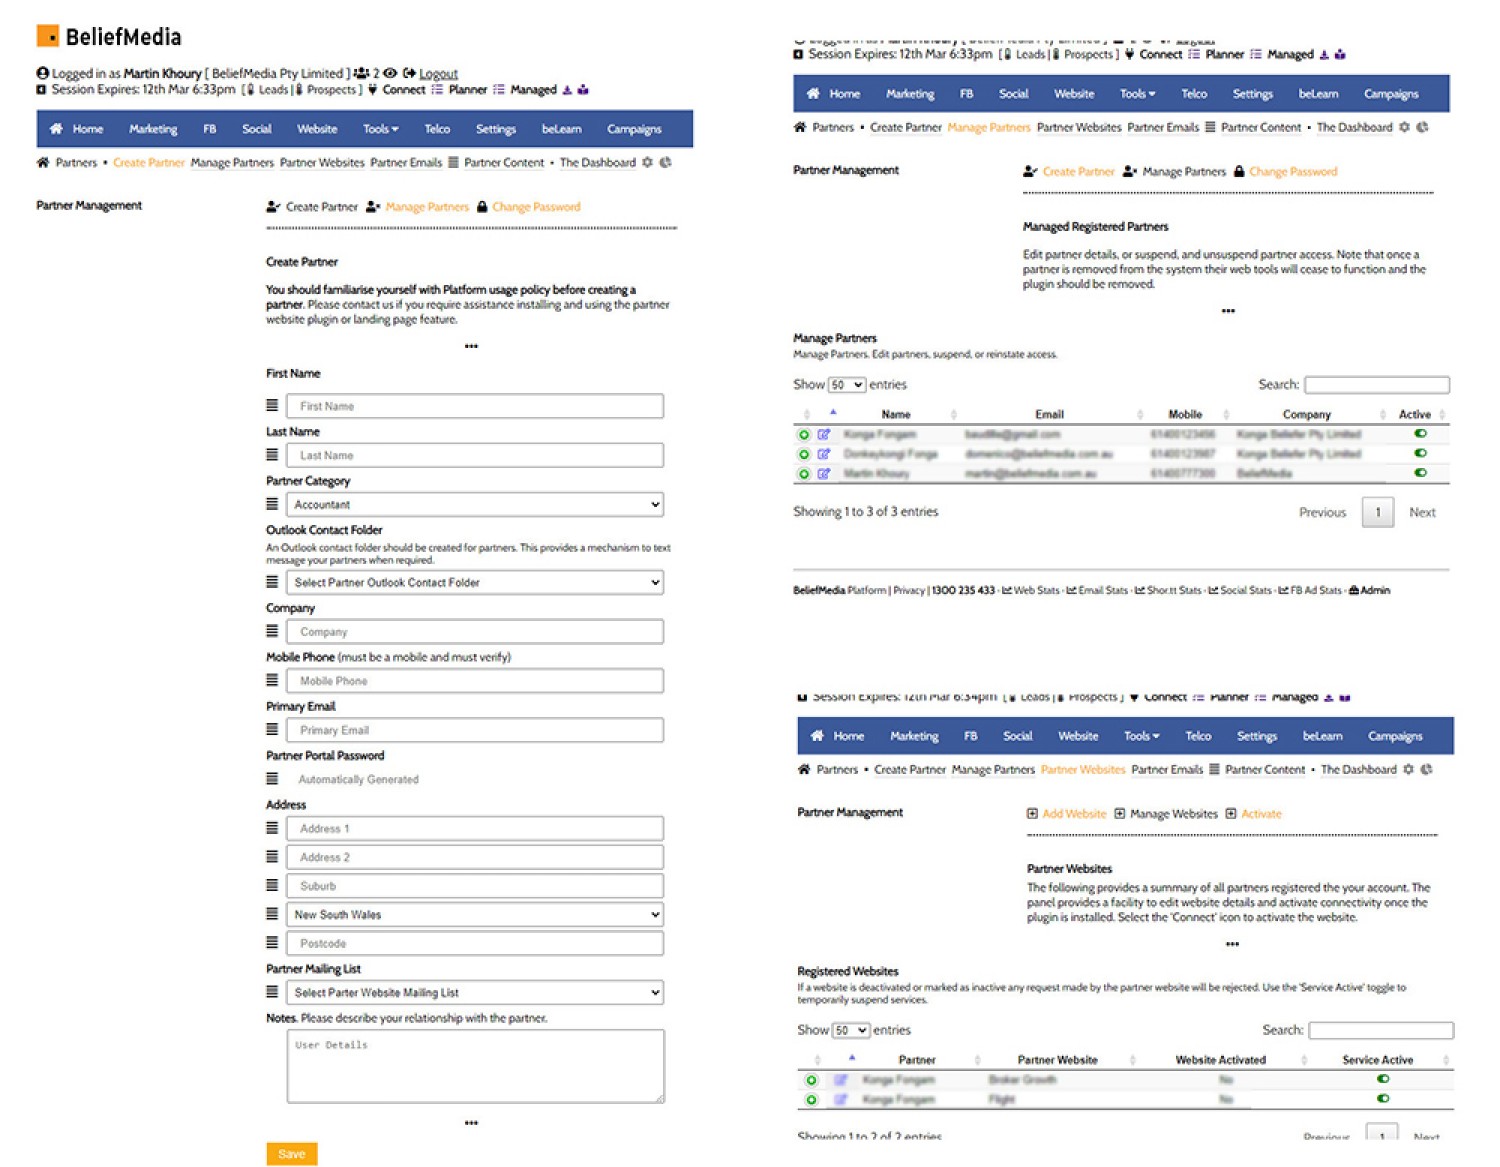
Task: Toggle Active switch for first partner row
Action: coord(1420,433)
